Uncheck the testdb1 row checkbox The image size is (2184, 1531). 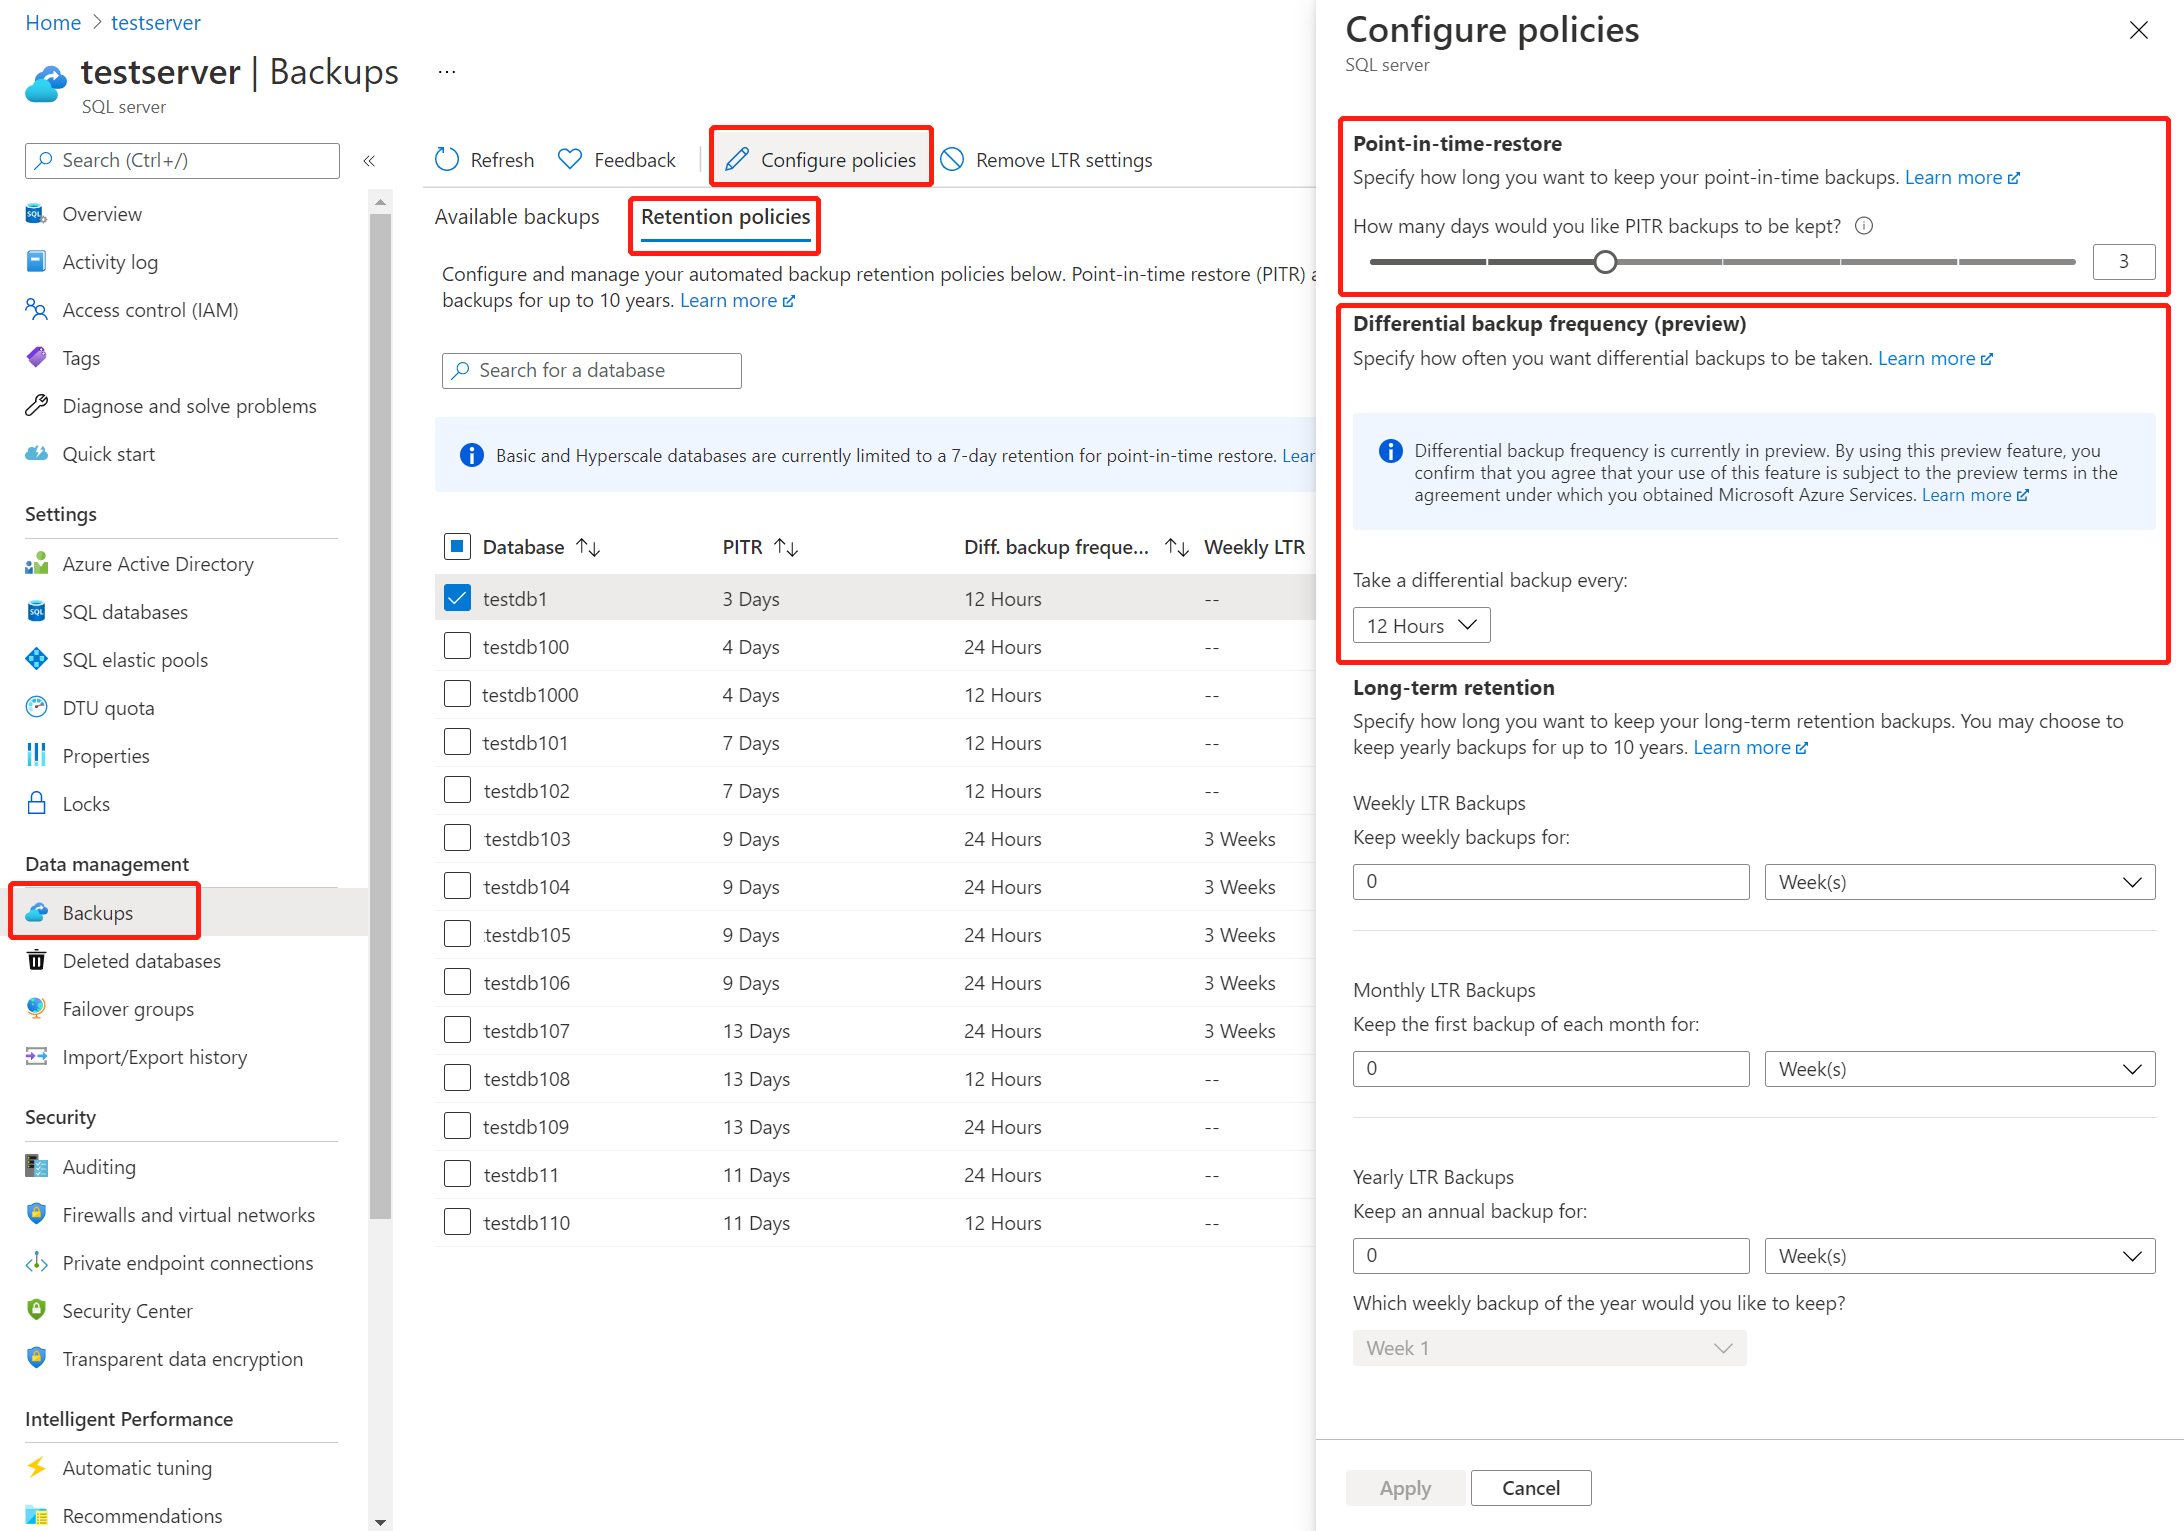[x=457, y=599]
